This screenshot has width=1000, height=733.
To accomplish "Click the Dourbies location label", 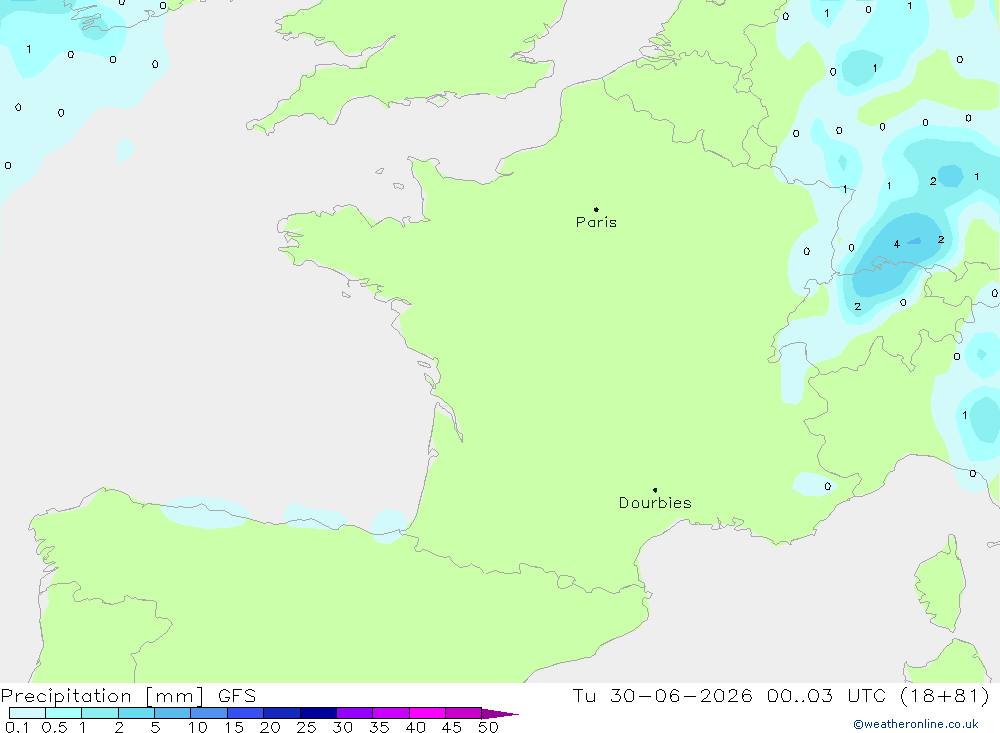I will pos(655,503).
